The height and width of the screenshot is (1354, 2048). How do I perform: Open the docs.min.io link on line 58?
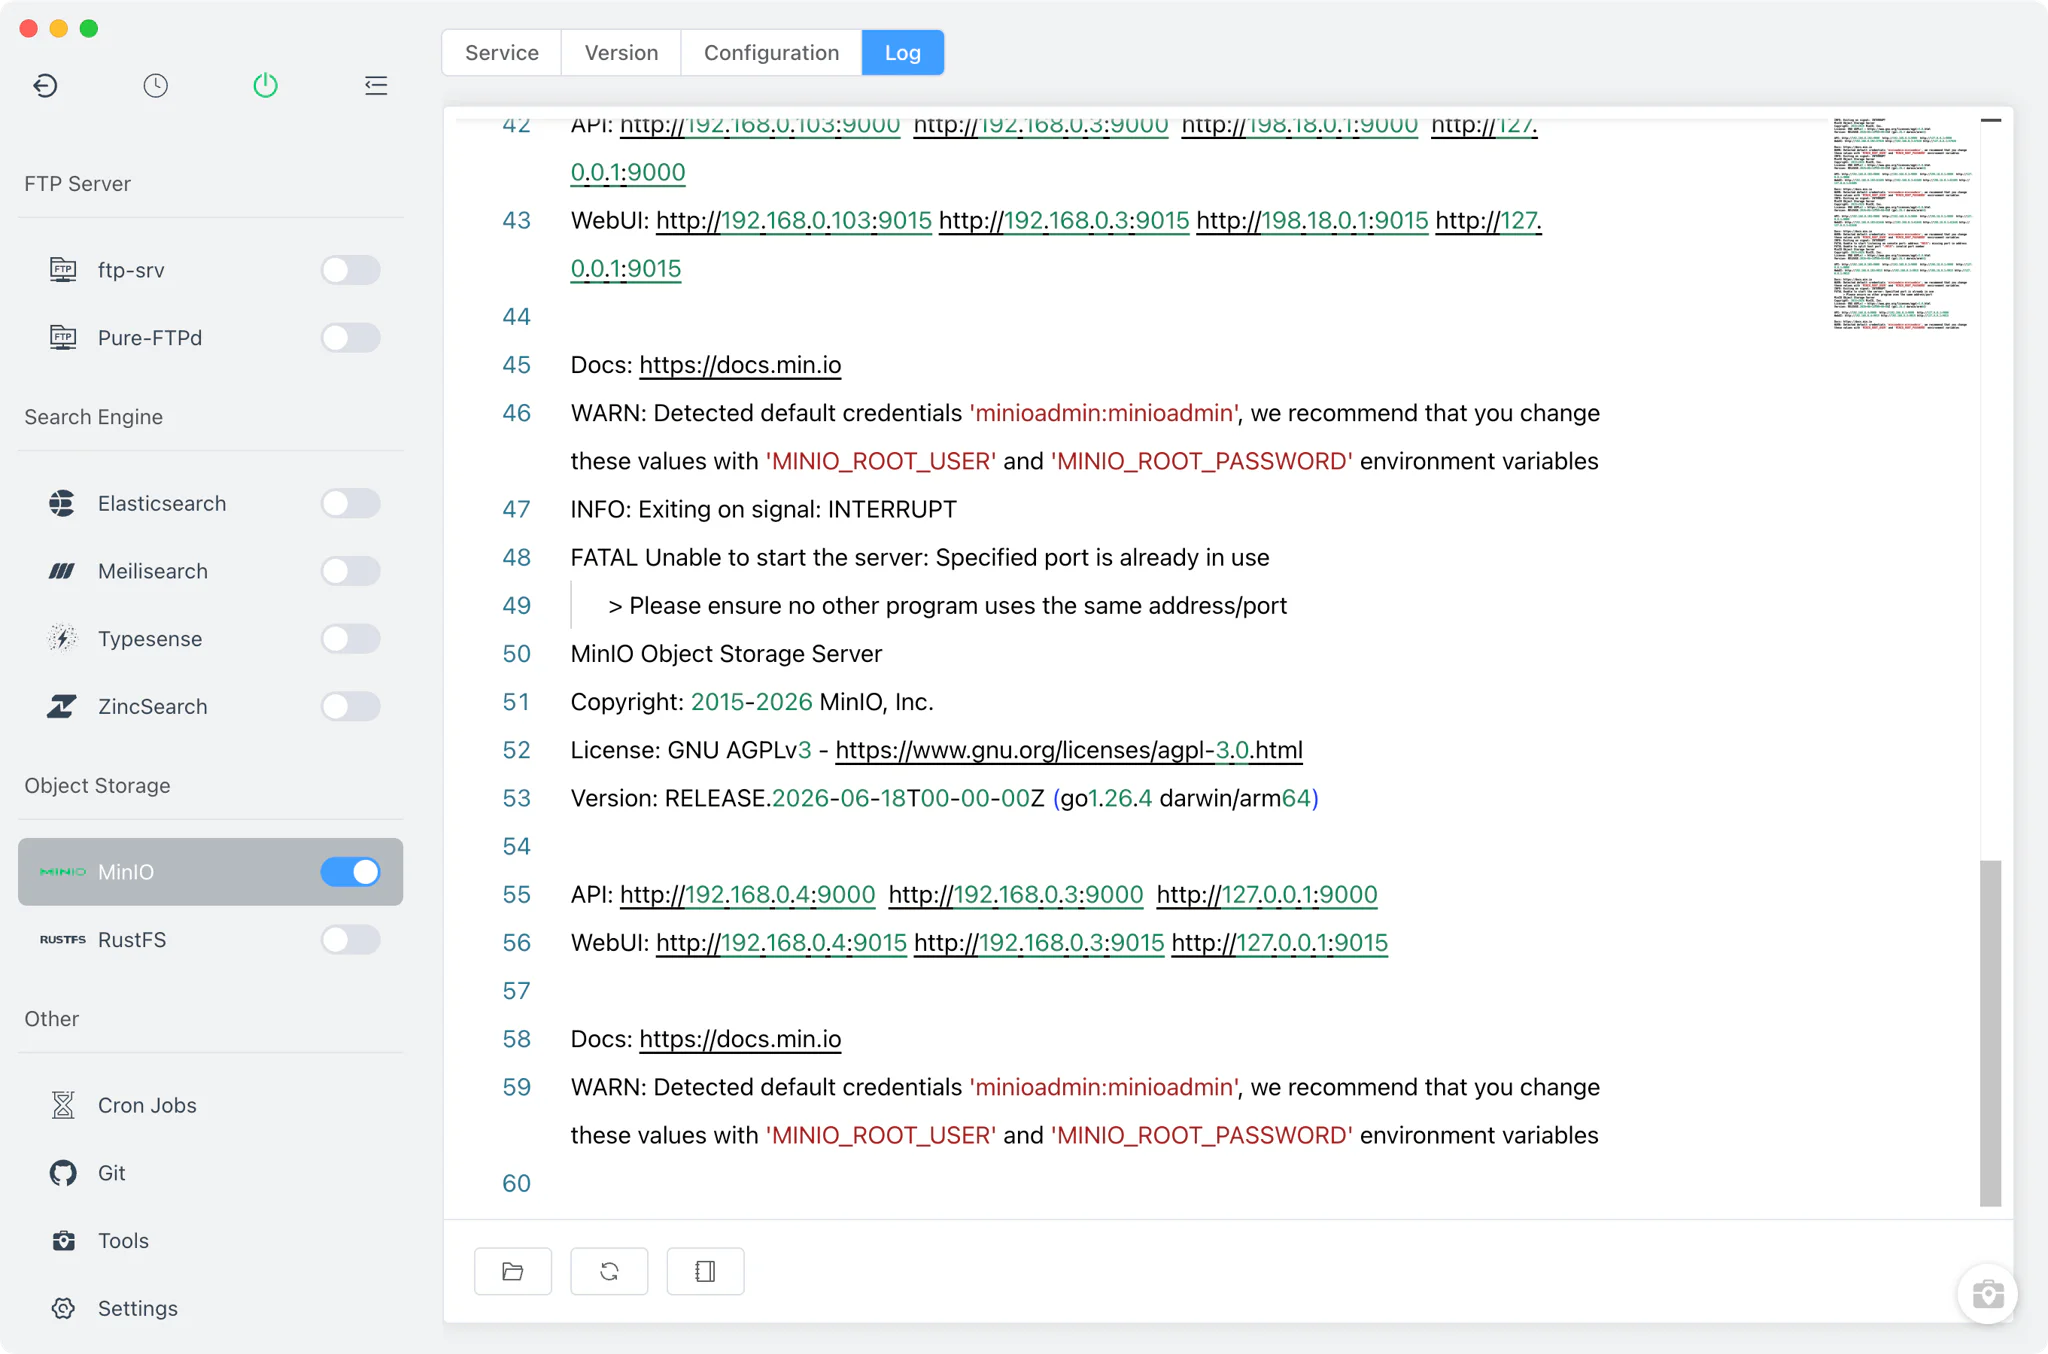pos(740,1039)
